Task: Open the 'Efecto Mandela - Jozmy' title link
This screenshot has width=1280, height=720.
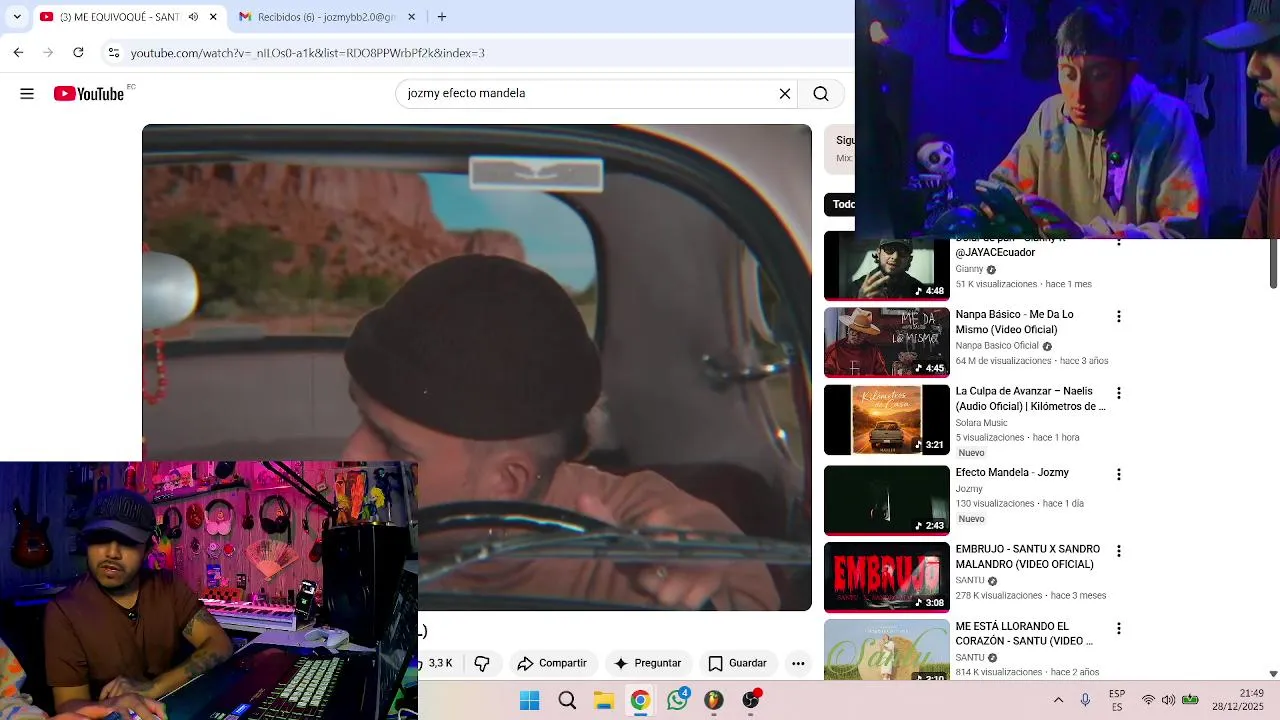Action: 1012,473
